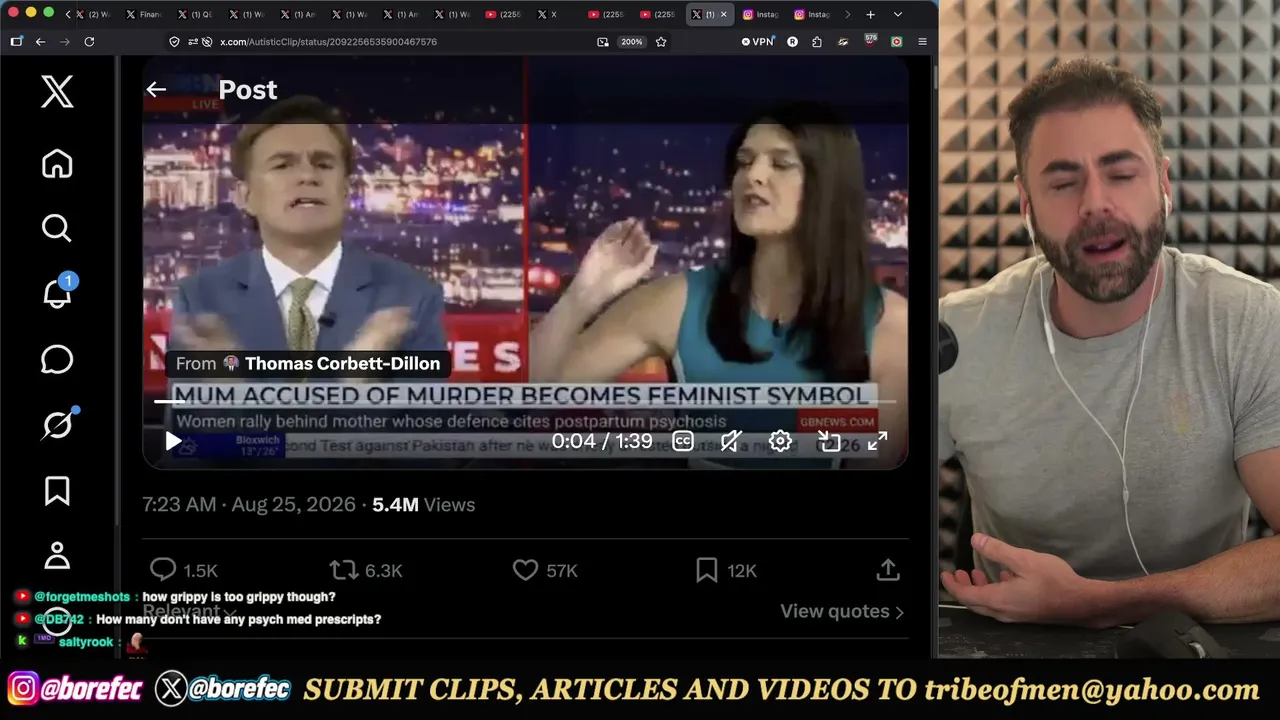Toggle picture-in-picture for the video
The height and width of the screenshot is (720, 1280).
tap(829, 441)
